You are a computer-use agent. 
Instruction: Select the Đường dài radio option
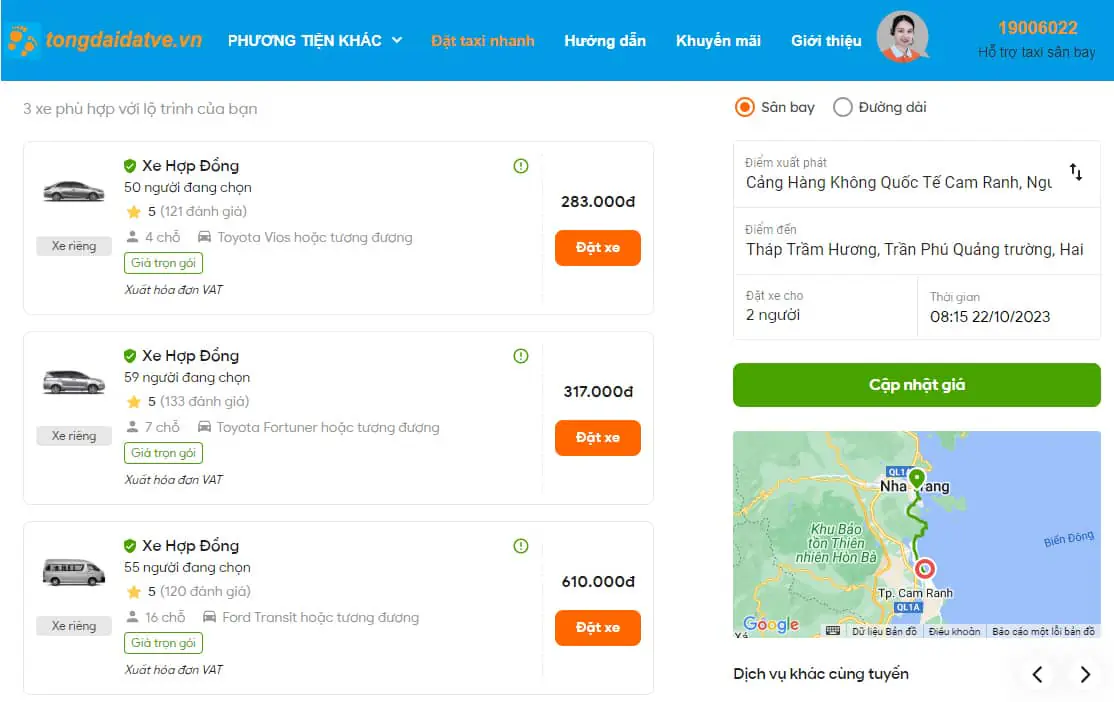point(843,107)
